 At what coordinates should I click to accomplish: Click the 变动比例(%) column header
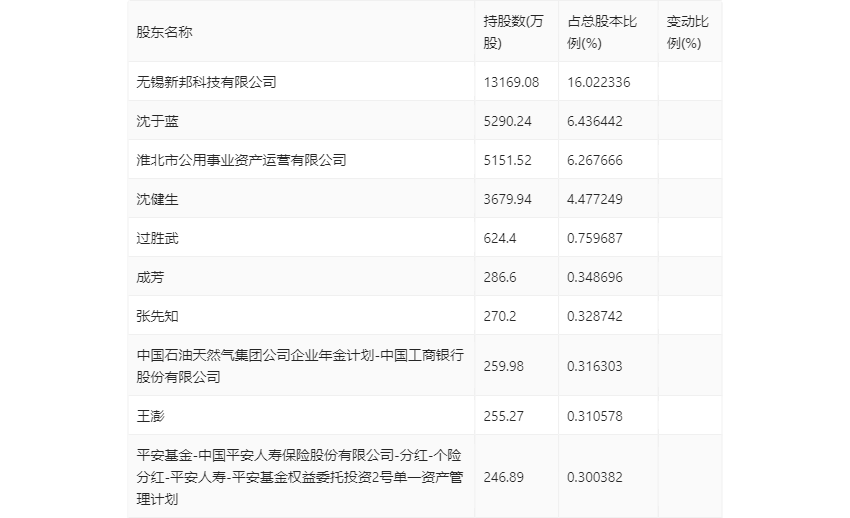(687, 33)
